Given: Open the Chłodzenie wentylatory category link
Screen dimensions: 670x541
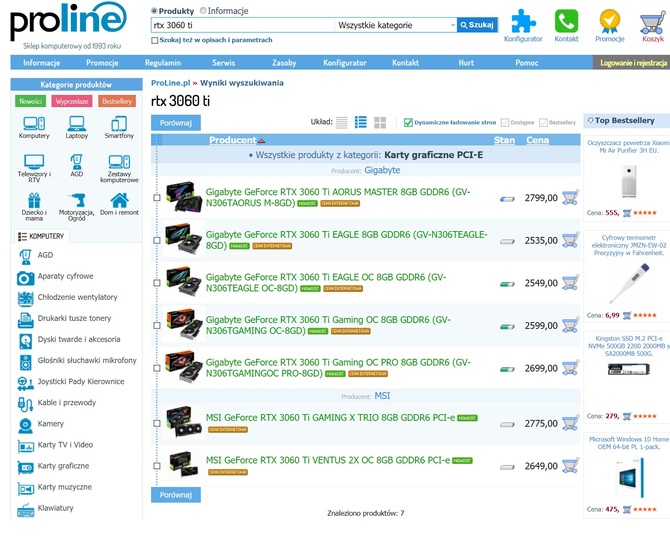Looking at the screenshot, I should (77, 297).
